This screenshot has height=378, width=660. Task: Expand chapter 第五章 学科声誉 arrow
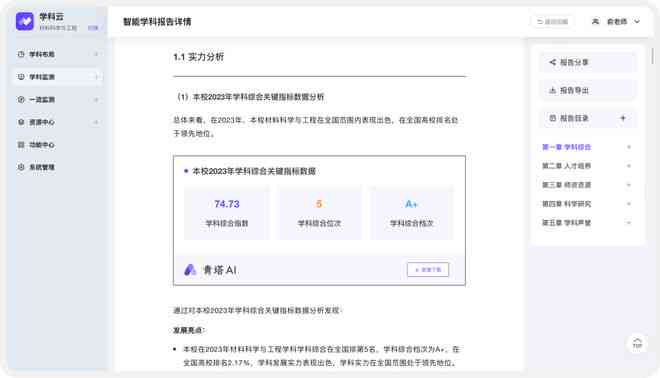coord(629,223)
